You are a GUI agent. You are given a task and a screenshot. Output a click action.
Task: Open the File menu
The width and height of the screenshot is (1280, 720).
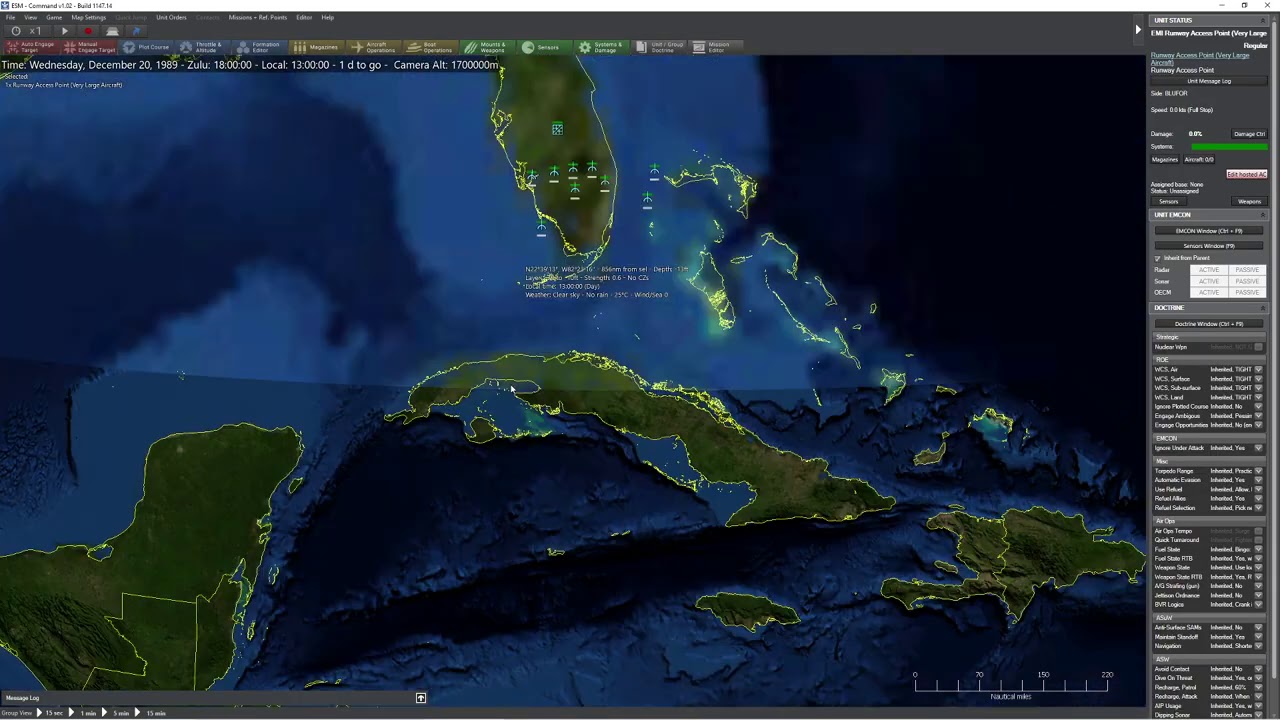click(10, 17)
